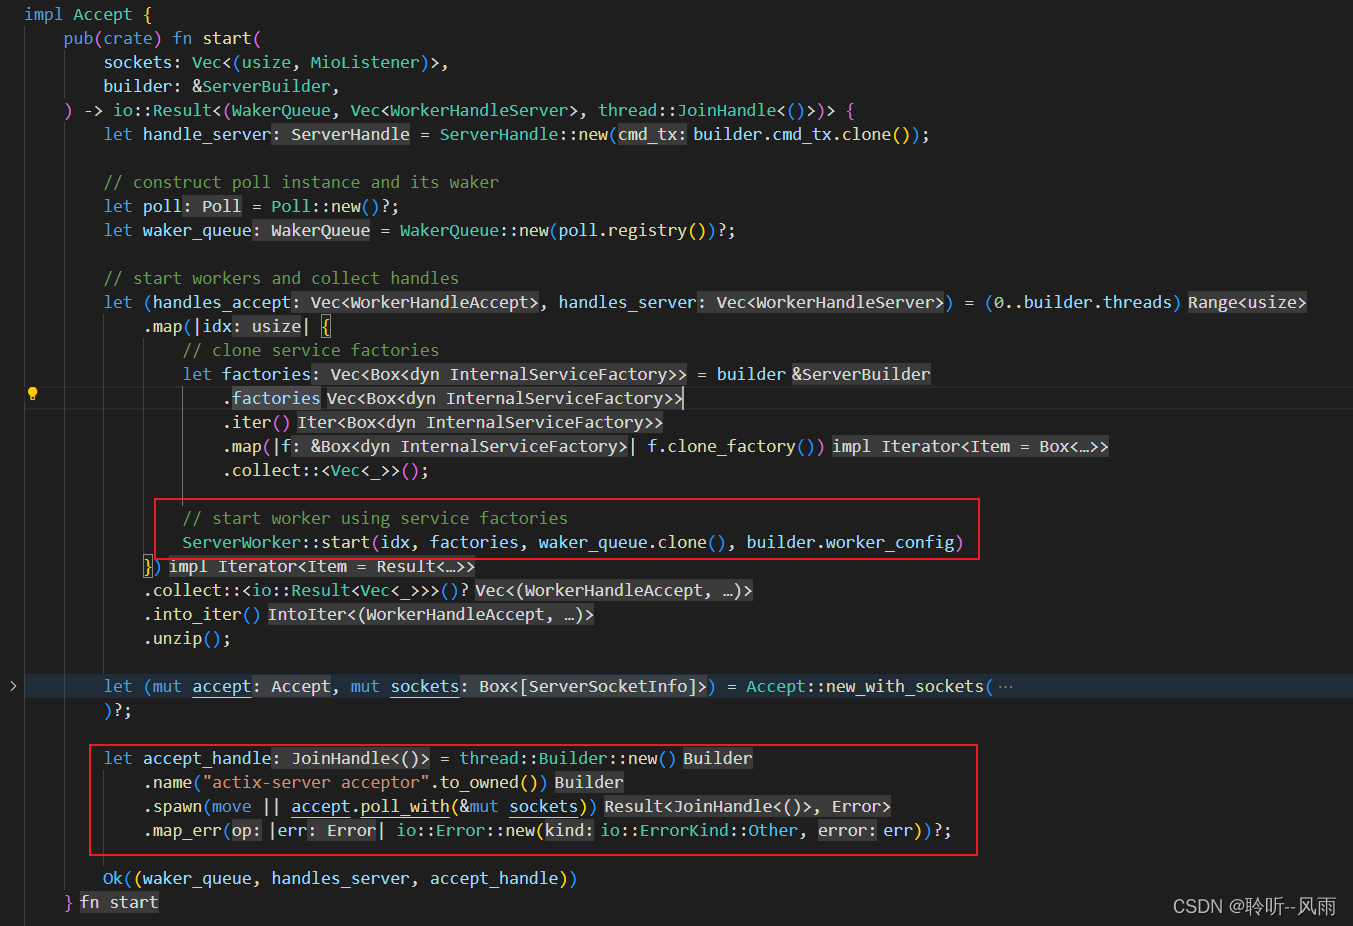
Task: Click the 'impl' keyword on the first line
Action: pos(43,14)
